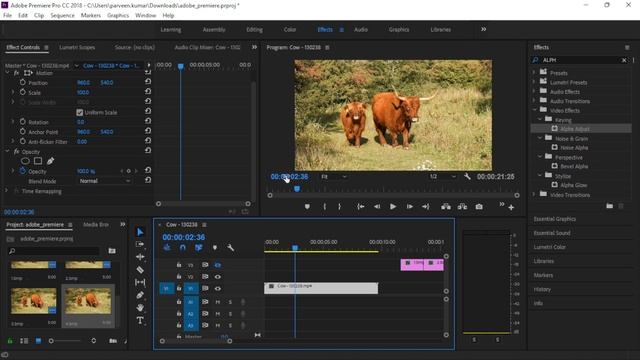Play the Program monitor sequence
Screen dimensions: 640x360
click(x=393, y=207)
